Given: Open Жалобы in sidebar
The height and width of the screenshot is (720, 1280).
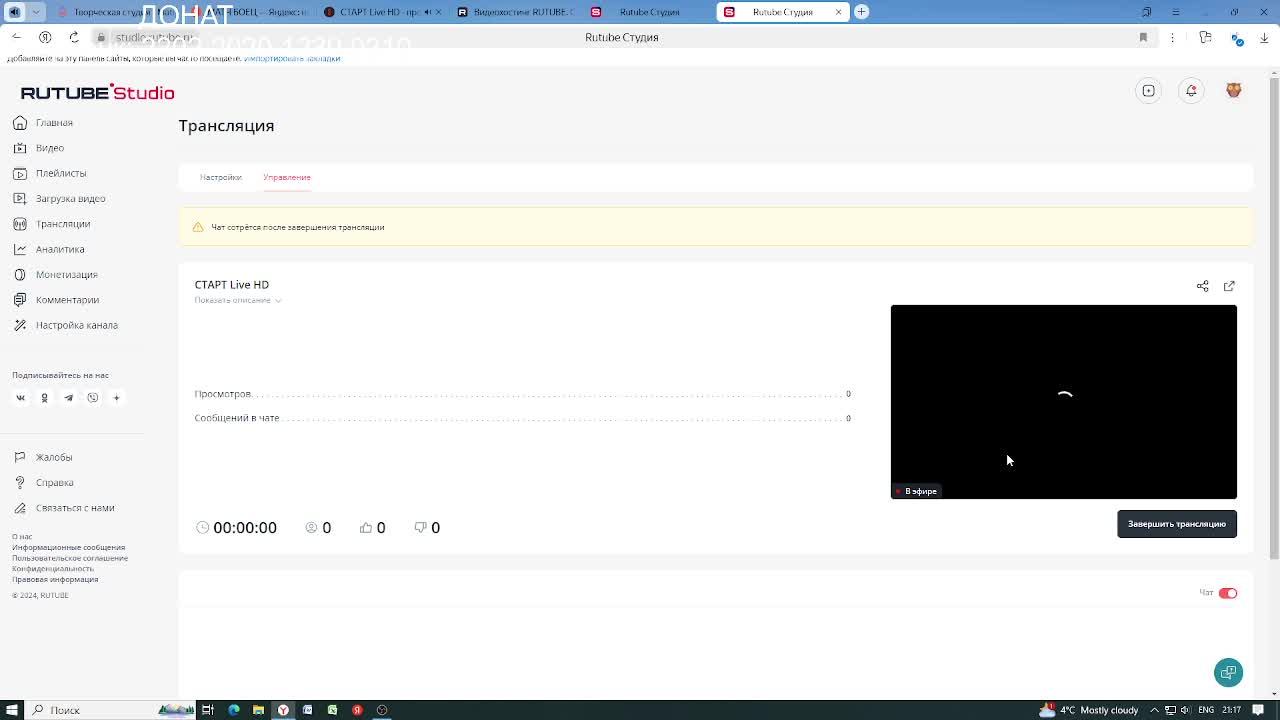Looking at the screenshot, I should point(43,457).
